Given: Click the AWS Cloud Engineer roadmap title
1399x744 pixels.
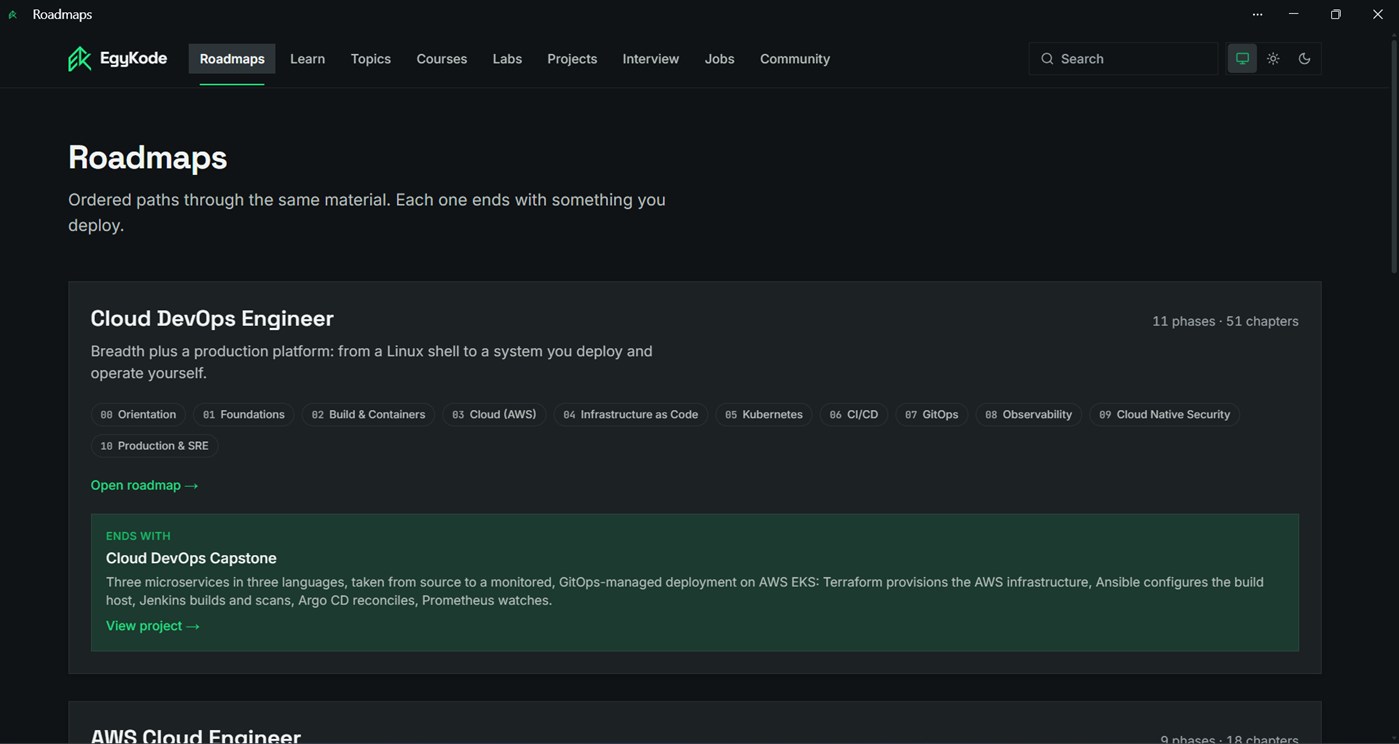Looking at the screenshot, I should 196,735.
